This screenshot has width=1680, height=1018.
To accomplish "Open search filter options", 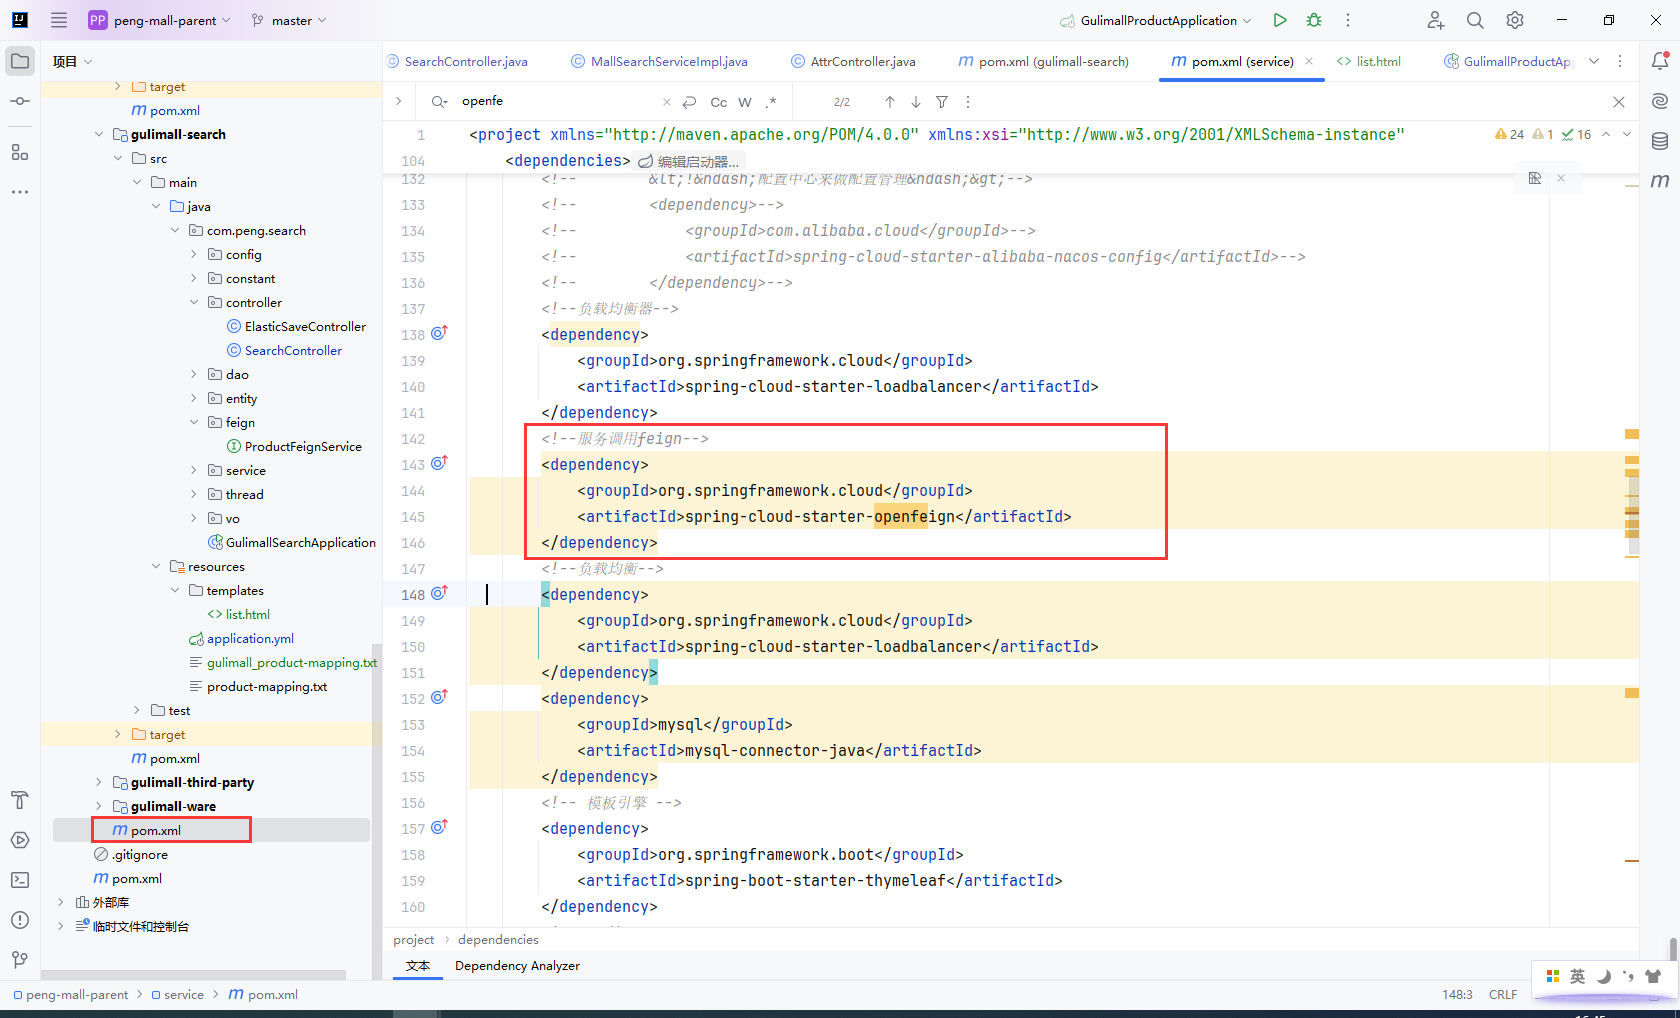I will (x=942, y=102).
